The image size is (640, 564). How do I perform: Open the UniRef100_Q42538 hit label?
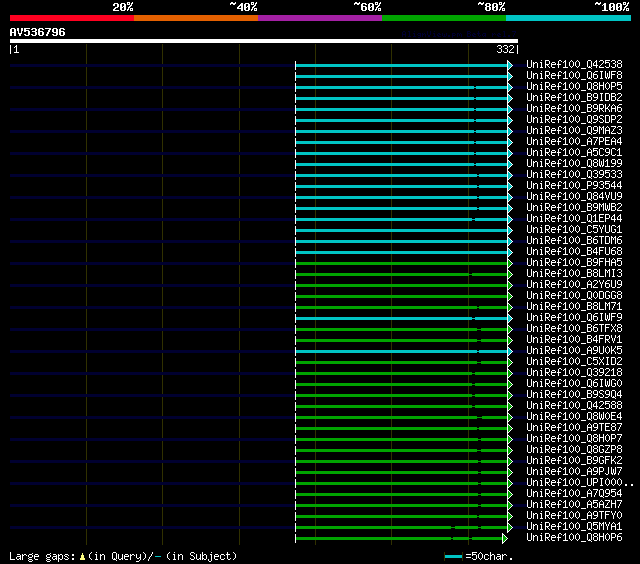[x=574, y=64]
